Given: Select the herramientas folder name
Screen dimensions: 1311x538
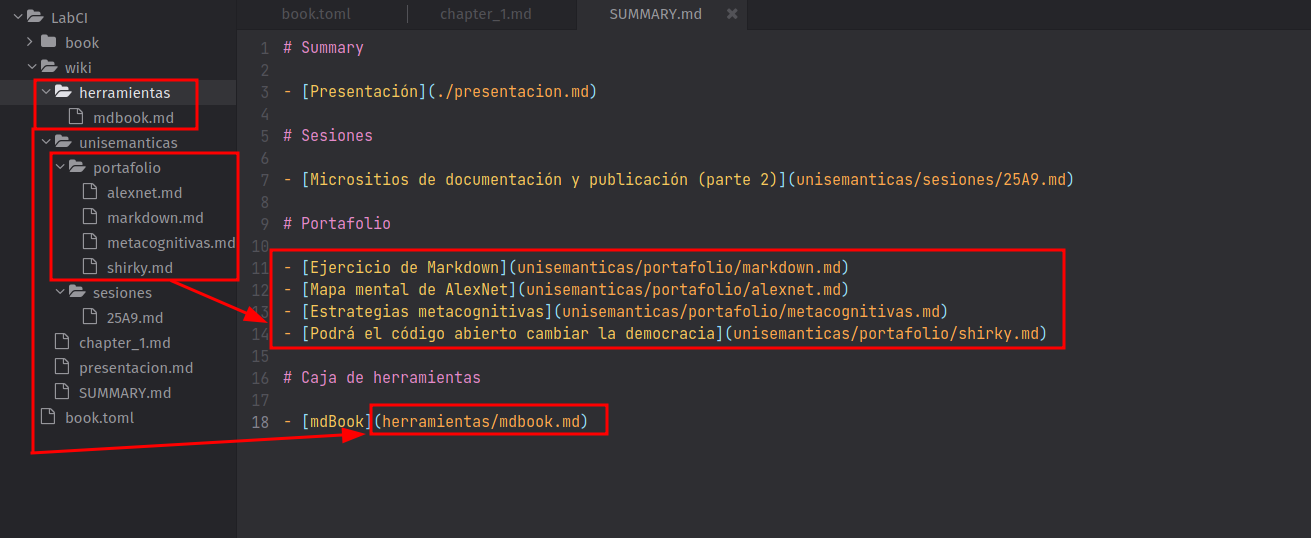Looking at the screenshot, I should [125, 92].
